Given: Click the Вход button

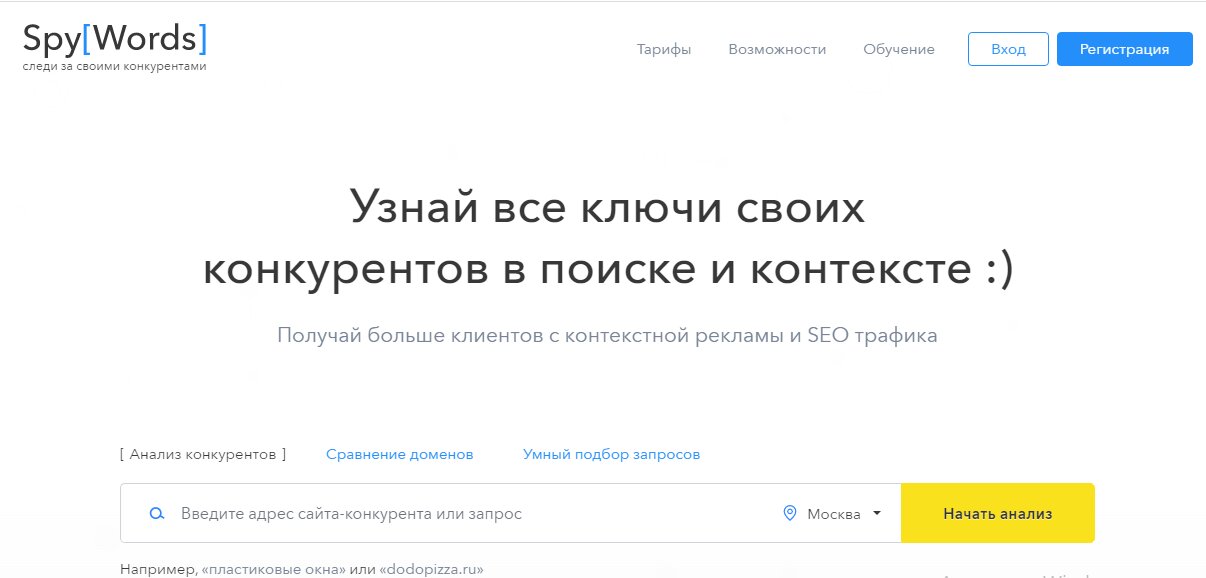Looking at the screenshot, I should [1007, 48].
